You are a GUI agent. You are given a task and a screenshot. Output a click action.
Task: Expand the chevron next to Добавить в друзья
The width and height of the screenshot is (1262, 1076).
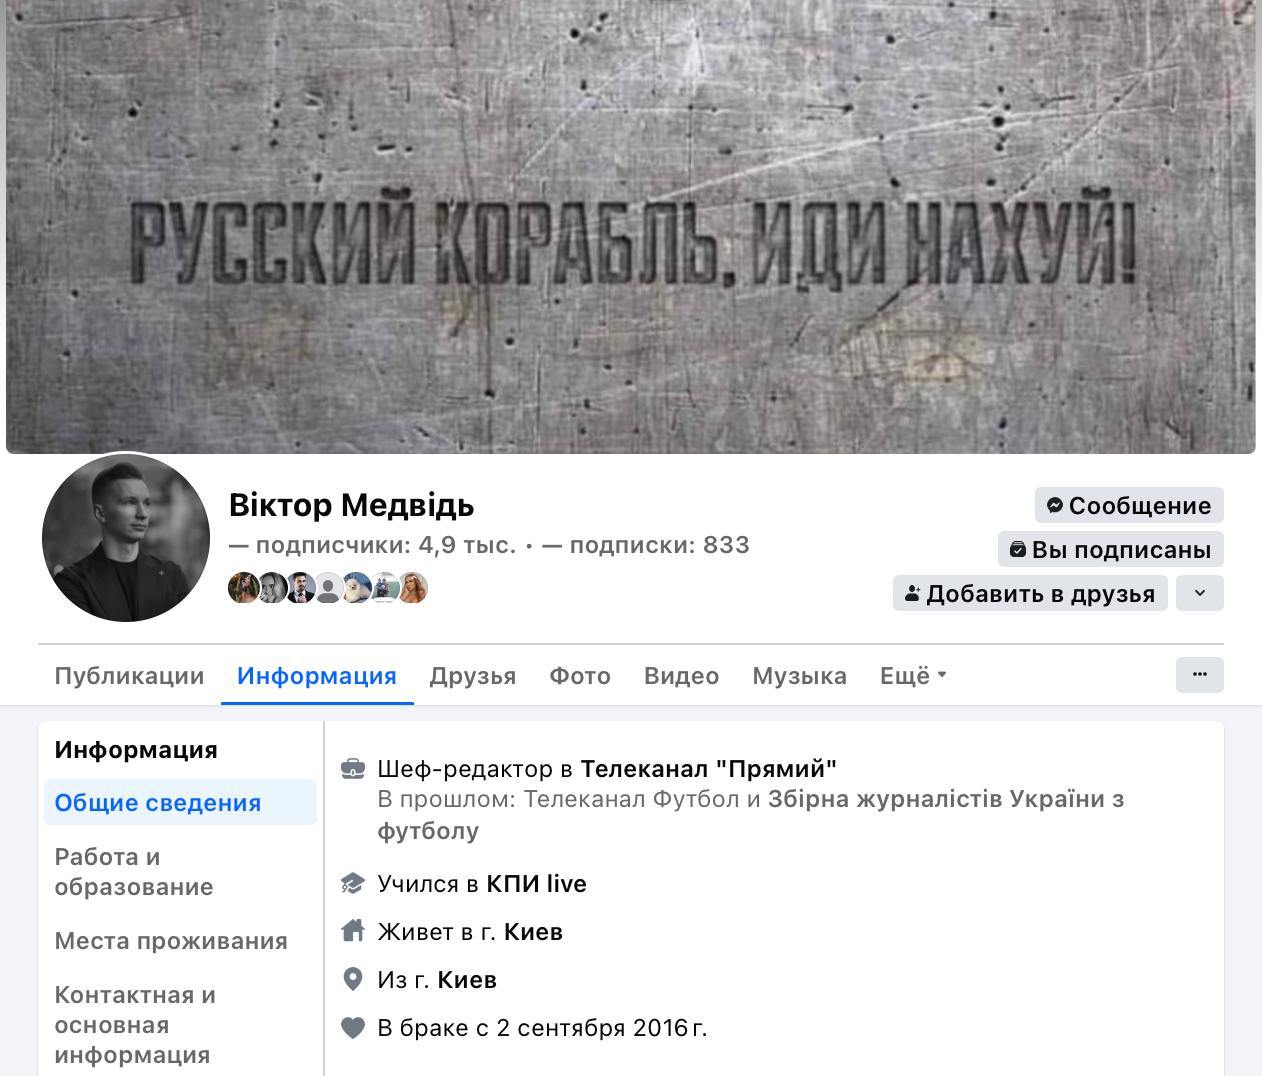[1199, 593]
